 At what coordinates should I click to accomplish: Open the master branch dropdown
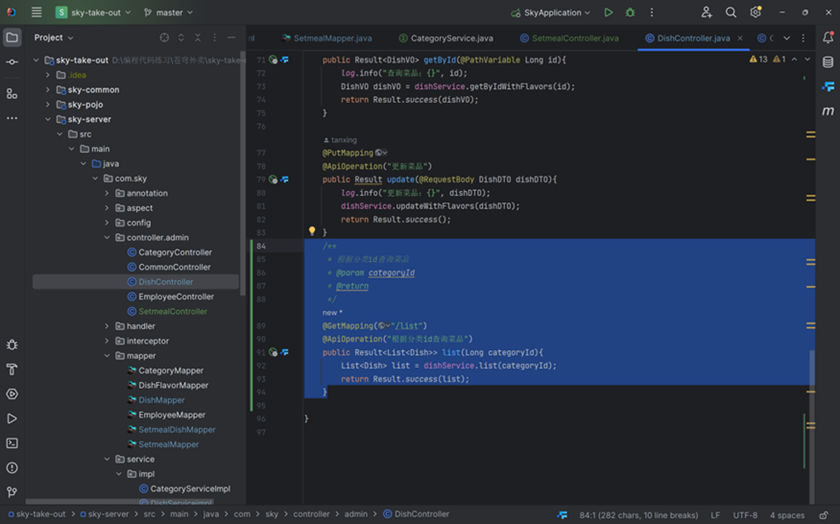(x=168, y=12)
